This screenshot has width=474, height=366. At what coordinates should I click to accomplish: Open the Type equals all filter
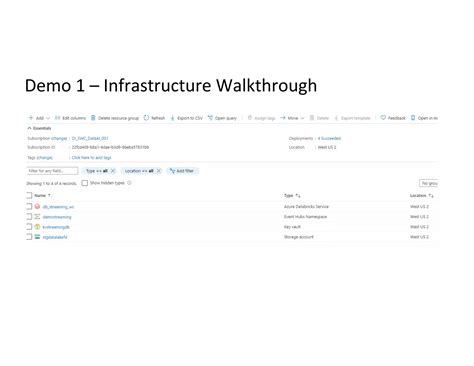pyautogui.click(x=97, y=171)
